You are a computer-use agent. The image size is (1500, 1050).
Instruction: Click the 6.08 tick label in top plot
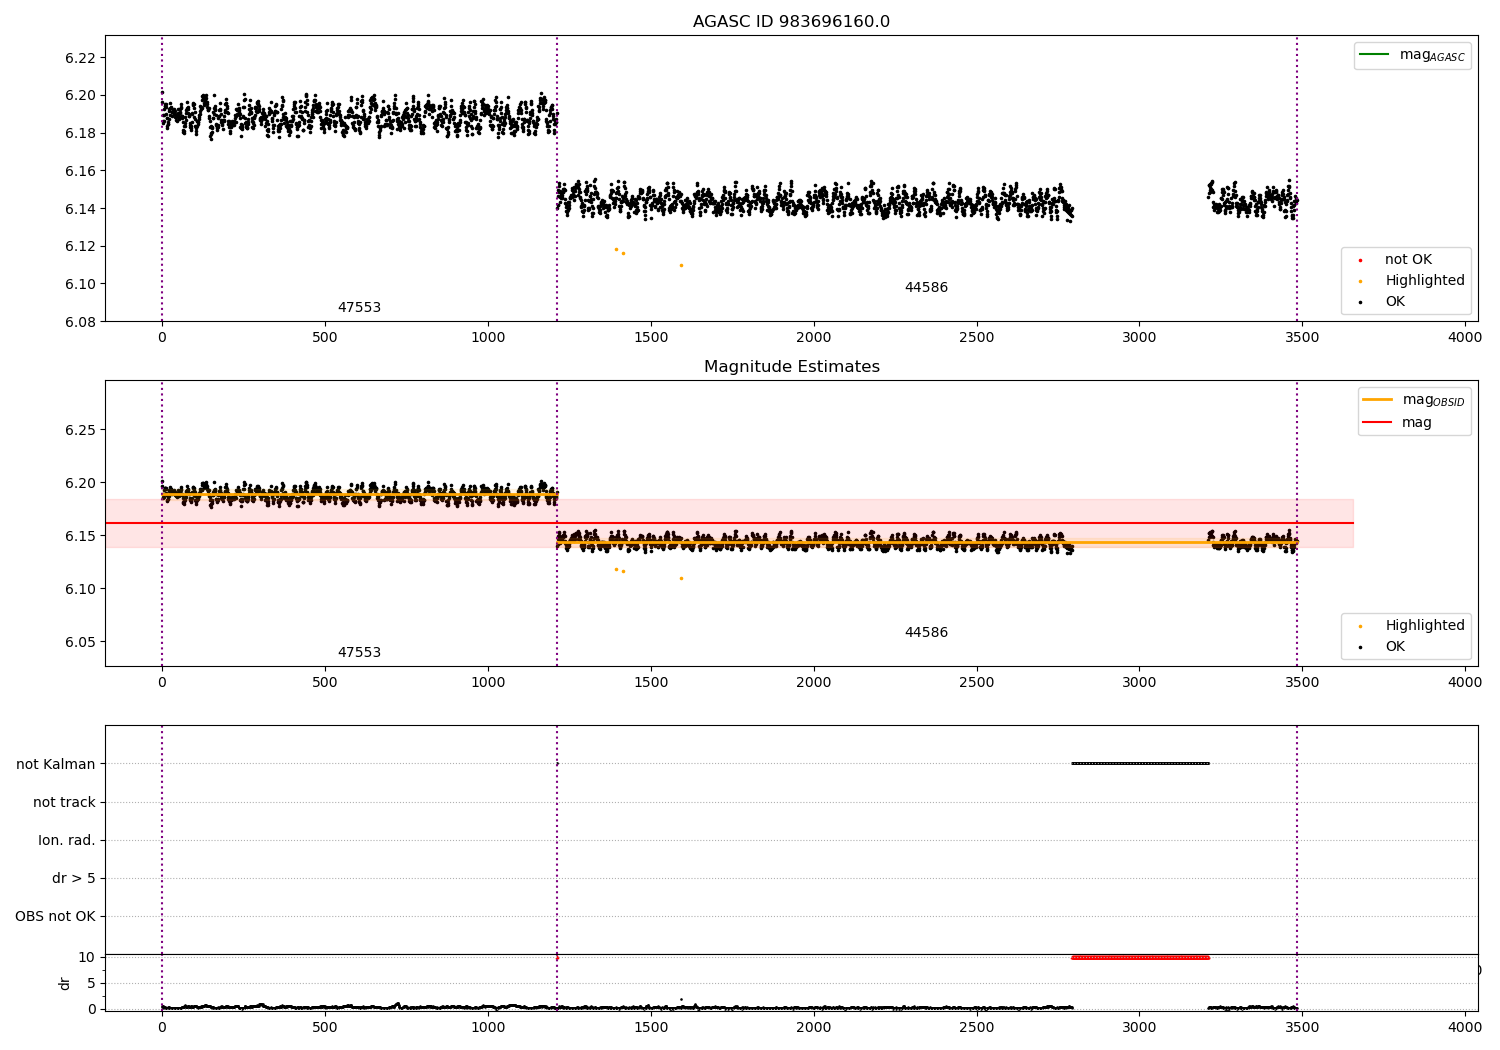click(80, 322)
